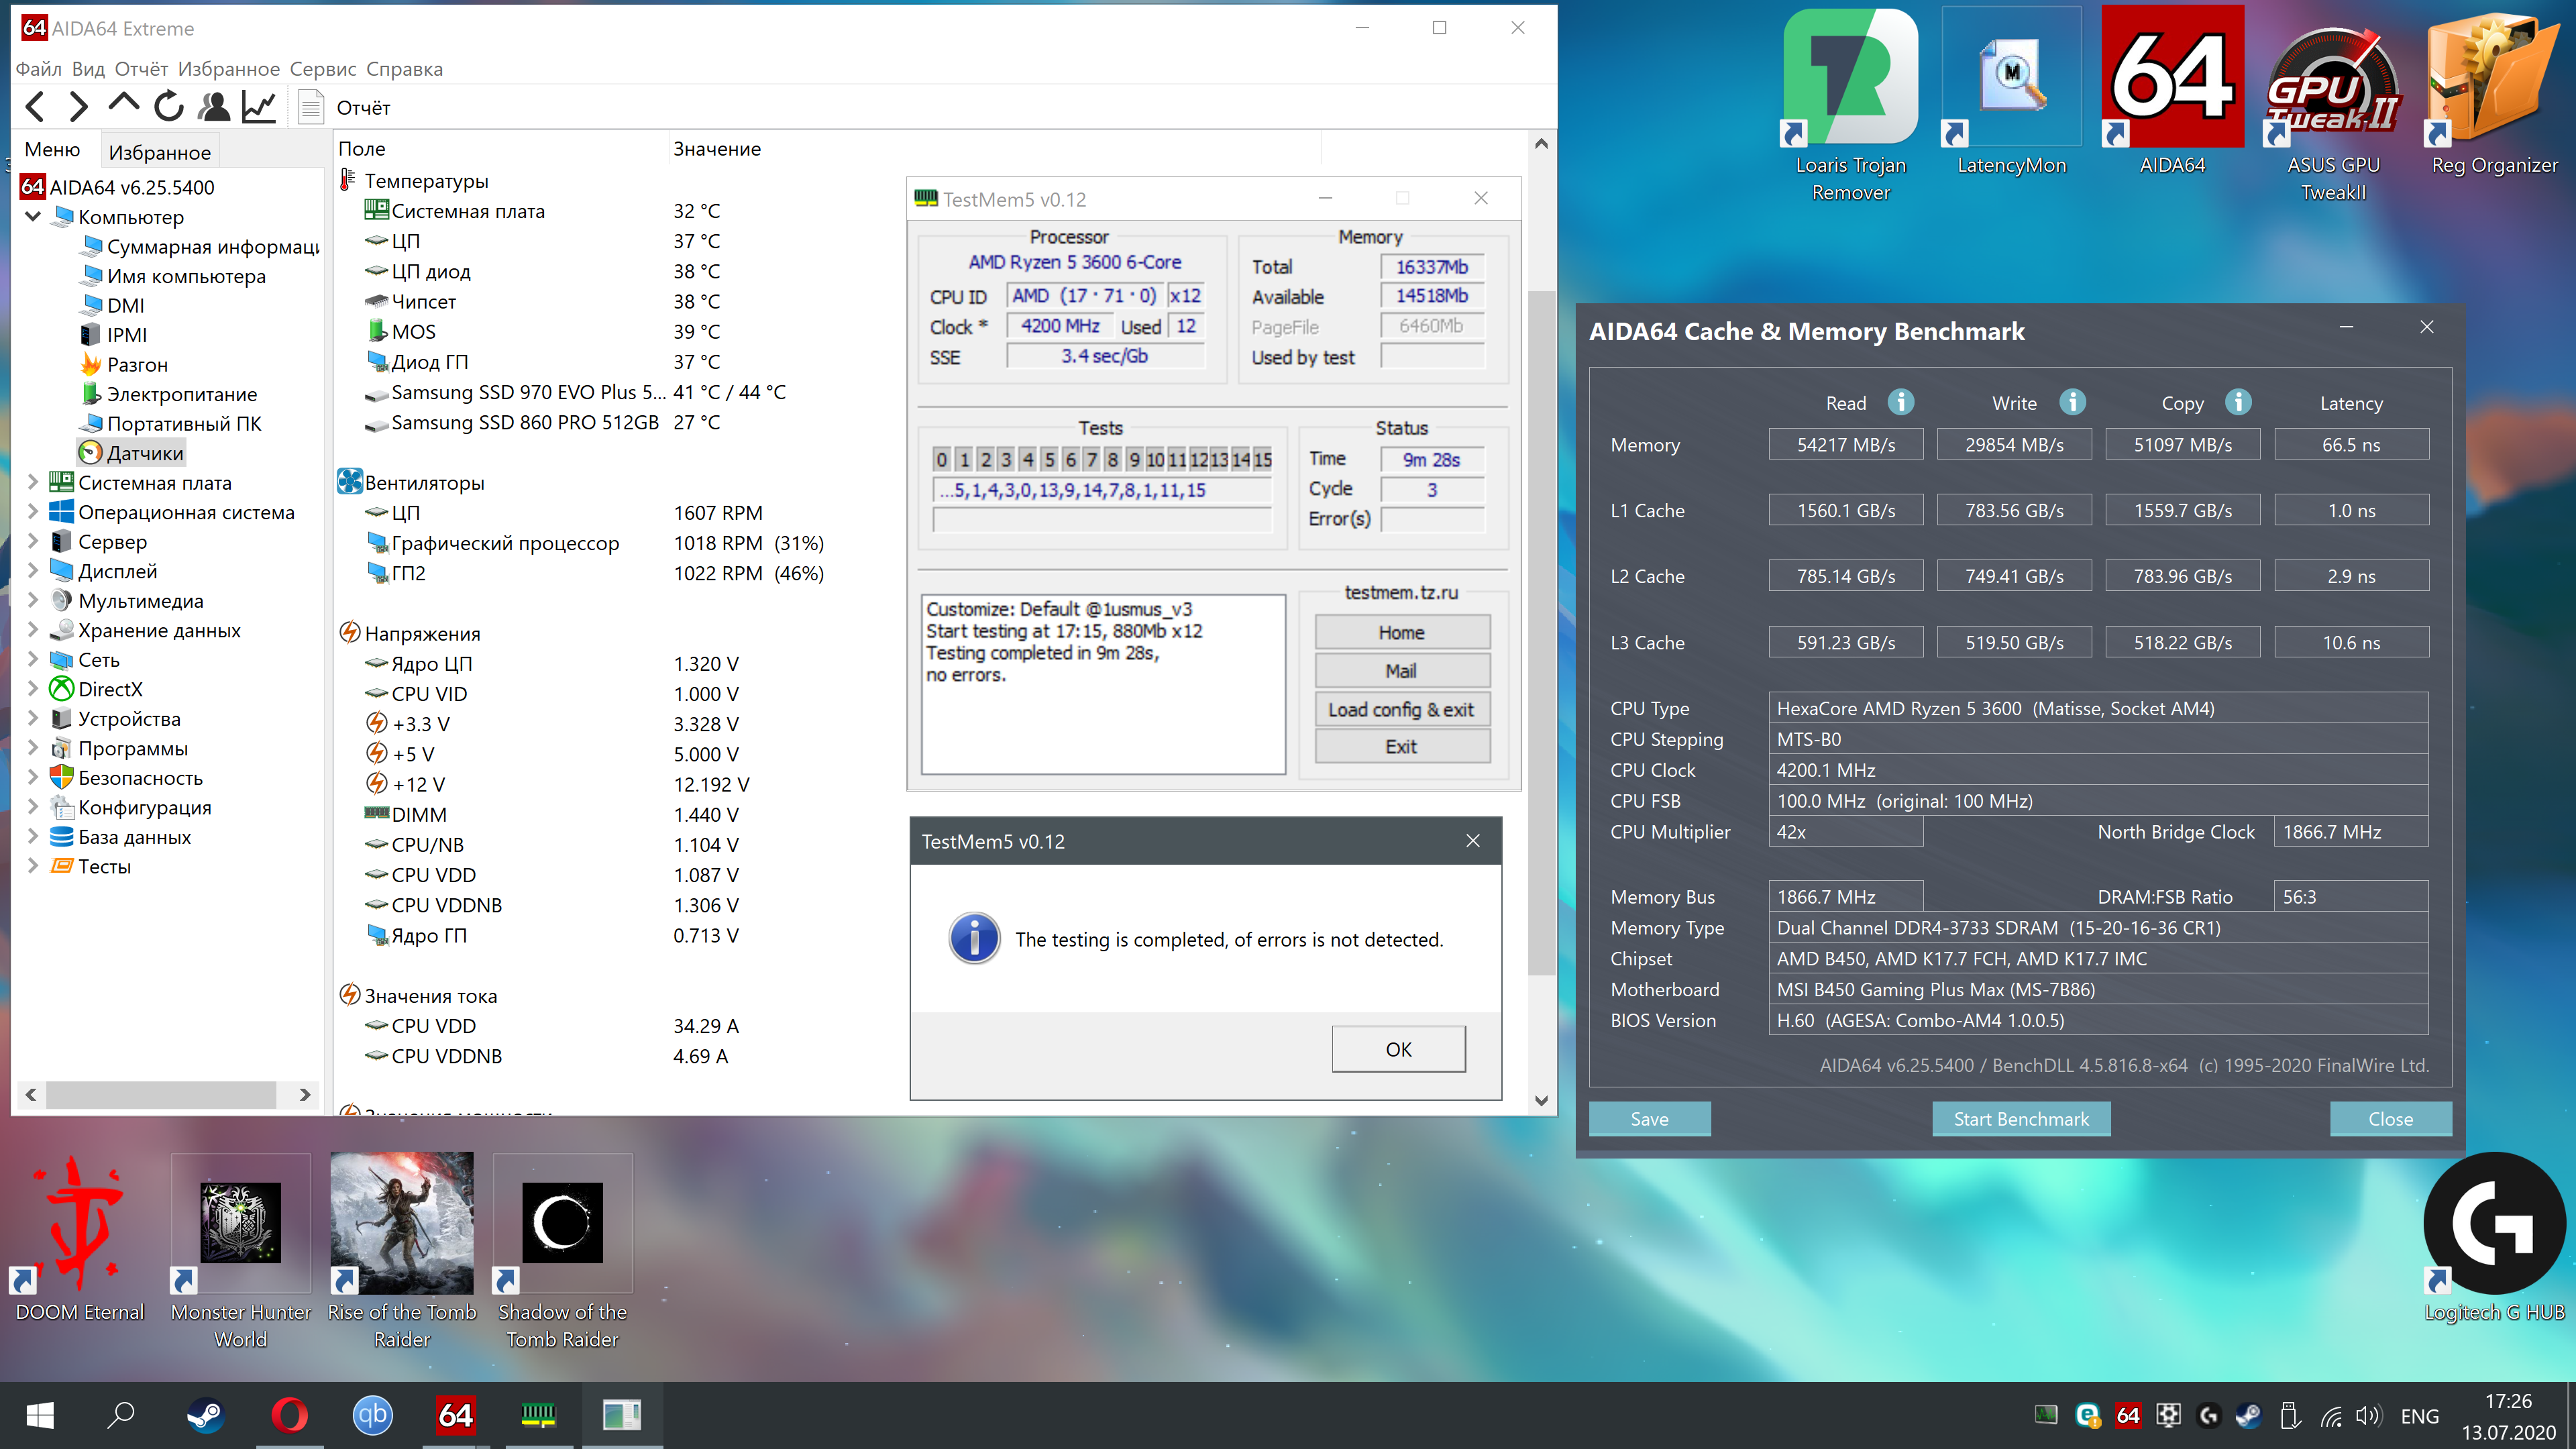Viewport: 2576px width, 1449px height.
Task: Open the graph chart toolbar icon
Action: [258, 107]
